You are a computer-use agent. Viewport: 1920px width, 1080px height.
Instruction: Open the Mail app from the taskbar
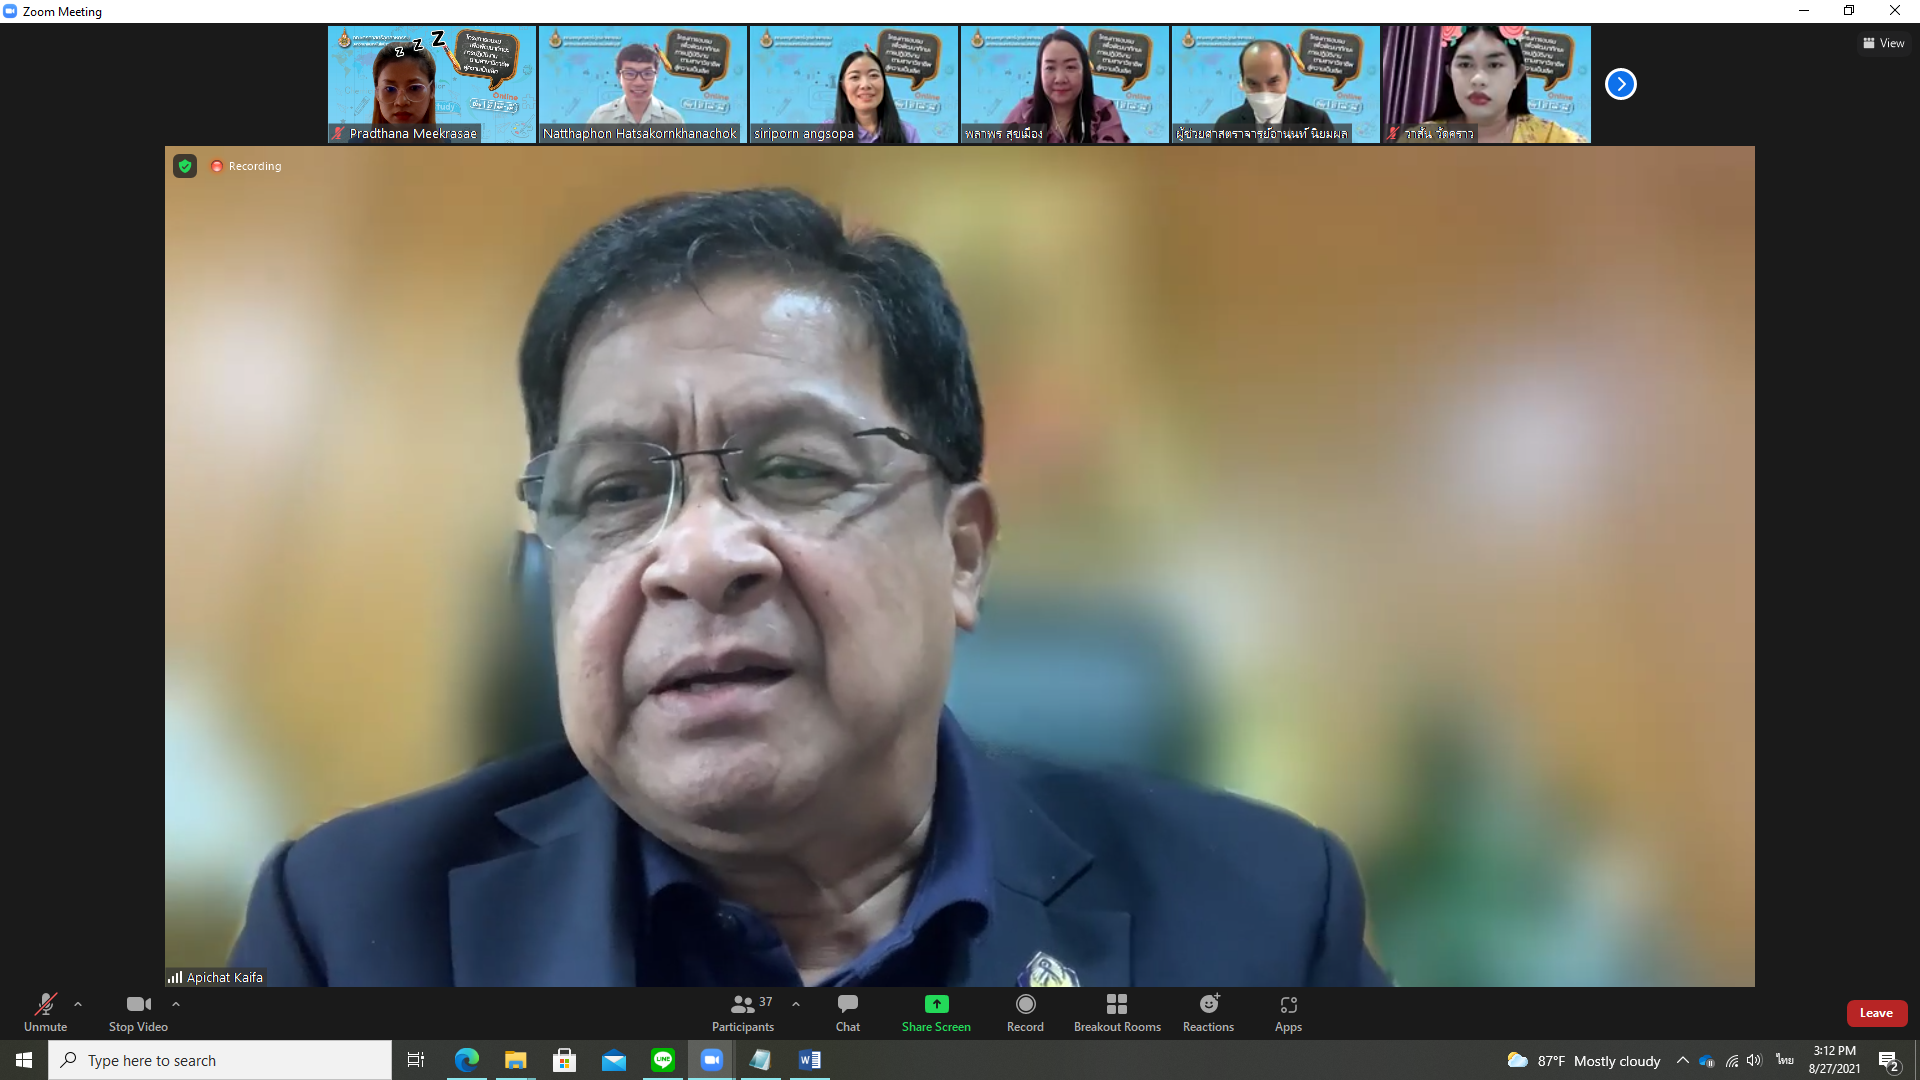coord(614,1060)
